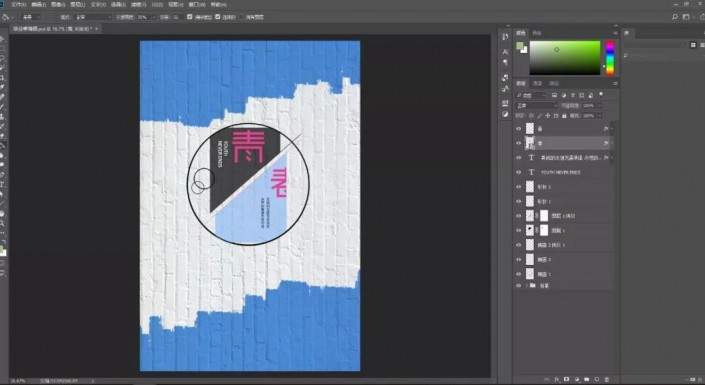
Task: Collapse effects on the topmost layer
Action: coord(612,129)
